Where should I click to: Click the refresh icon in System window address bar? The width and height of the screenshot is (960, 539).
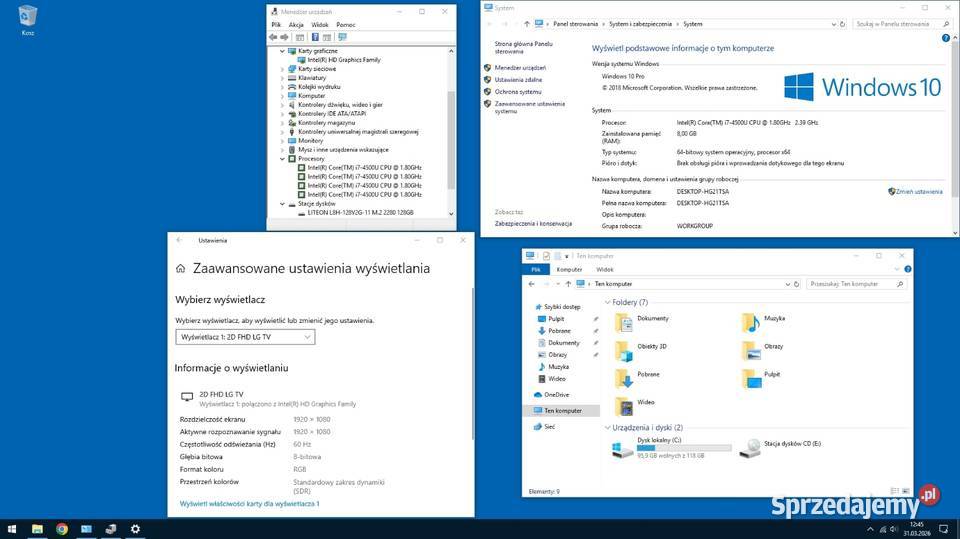click(842, 24)
